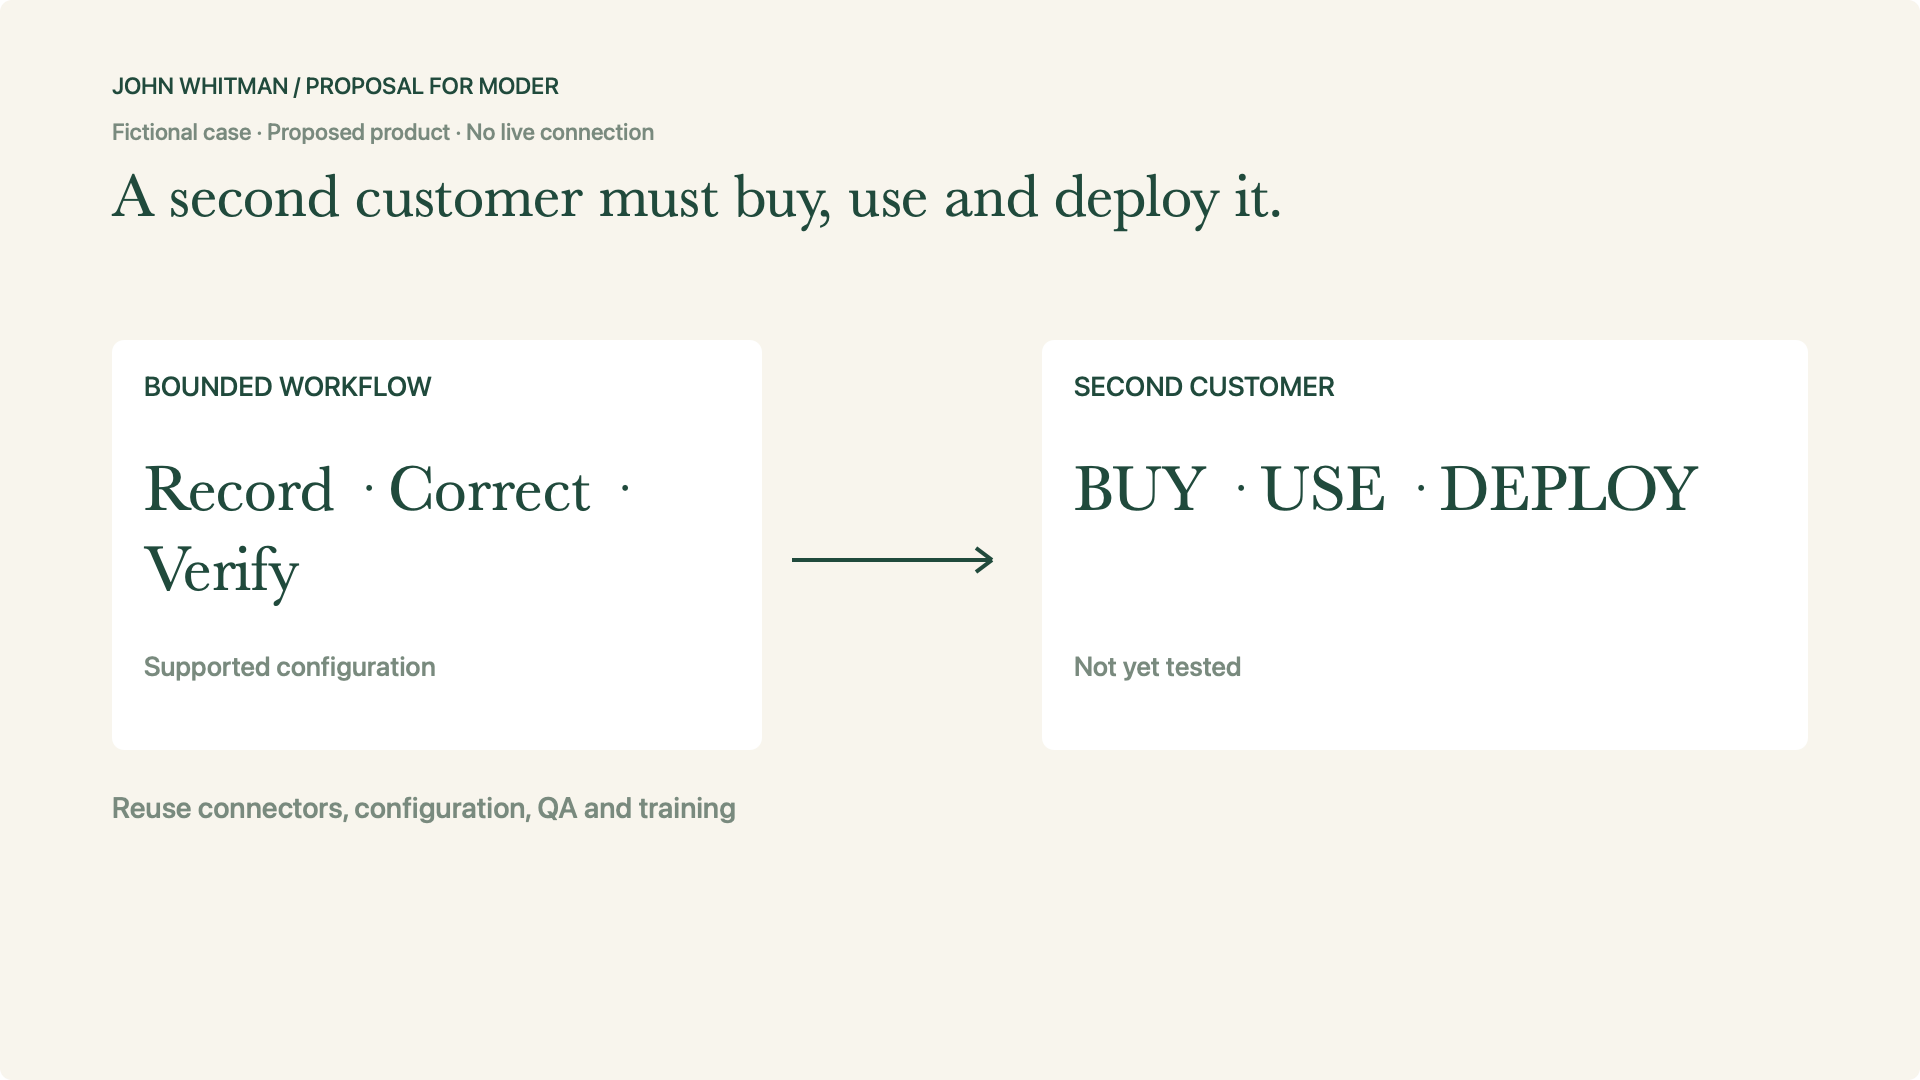
Task: Select the word "DEPLOY" in second card
Action: click(x=1568, y=490)
